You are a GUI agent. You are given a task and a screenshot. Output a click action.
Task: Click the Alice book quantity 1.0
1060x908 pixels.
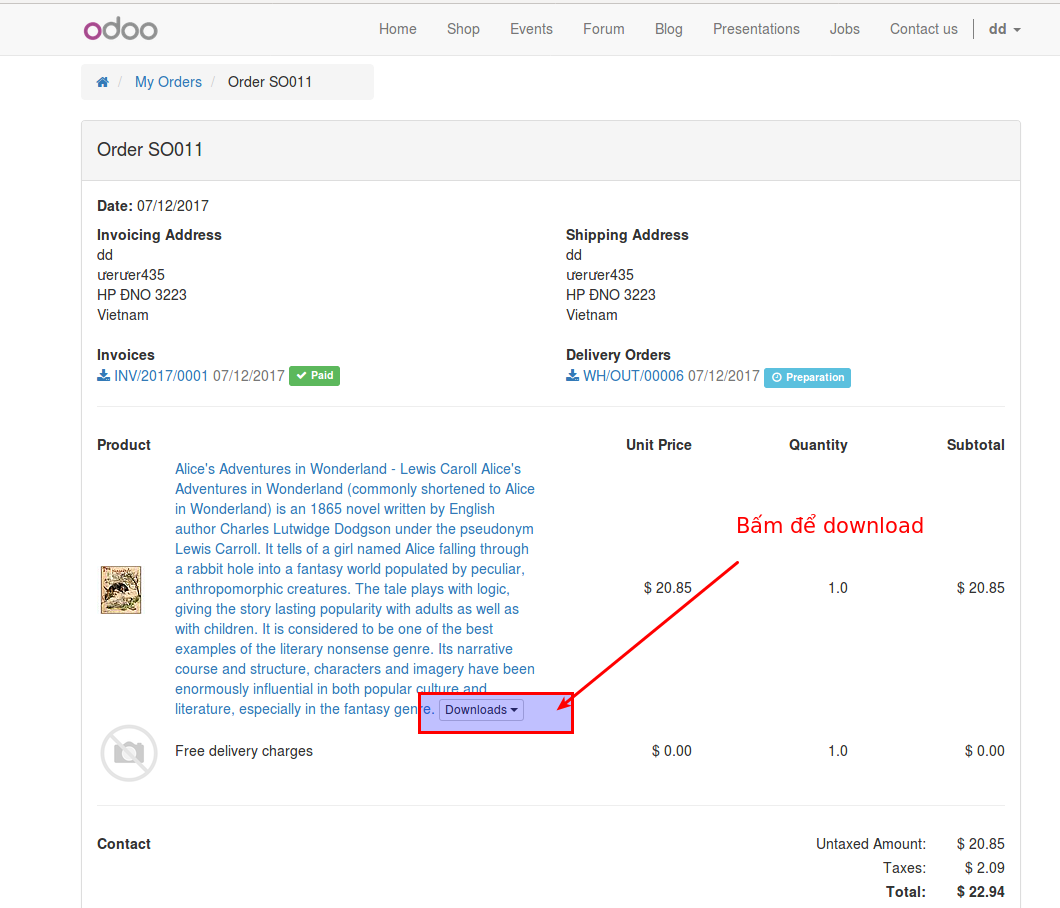point(838,588)
